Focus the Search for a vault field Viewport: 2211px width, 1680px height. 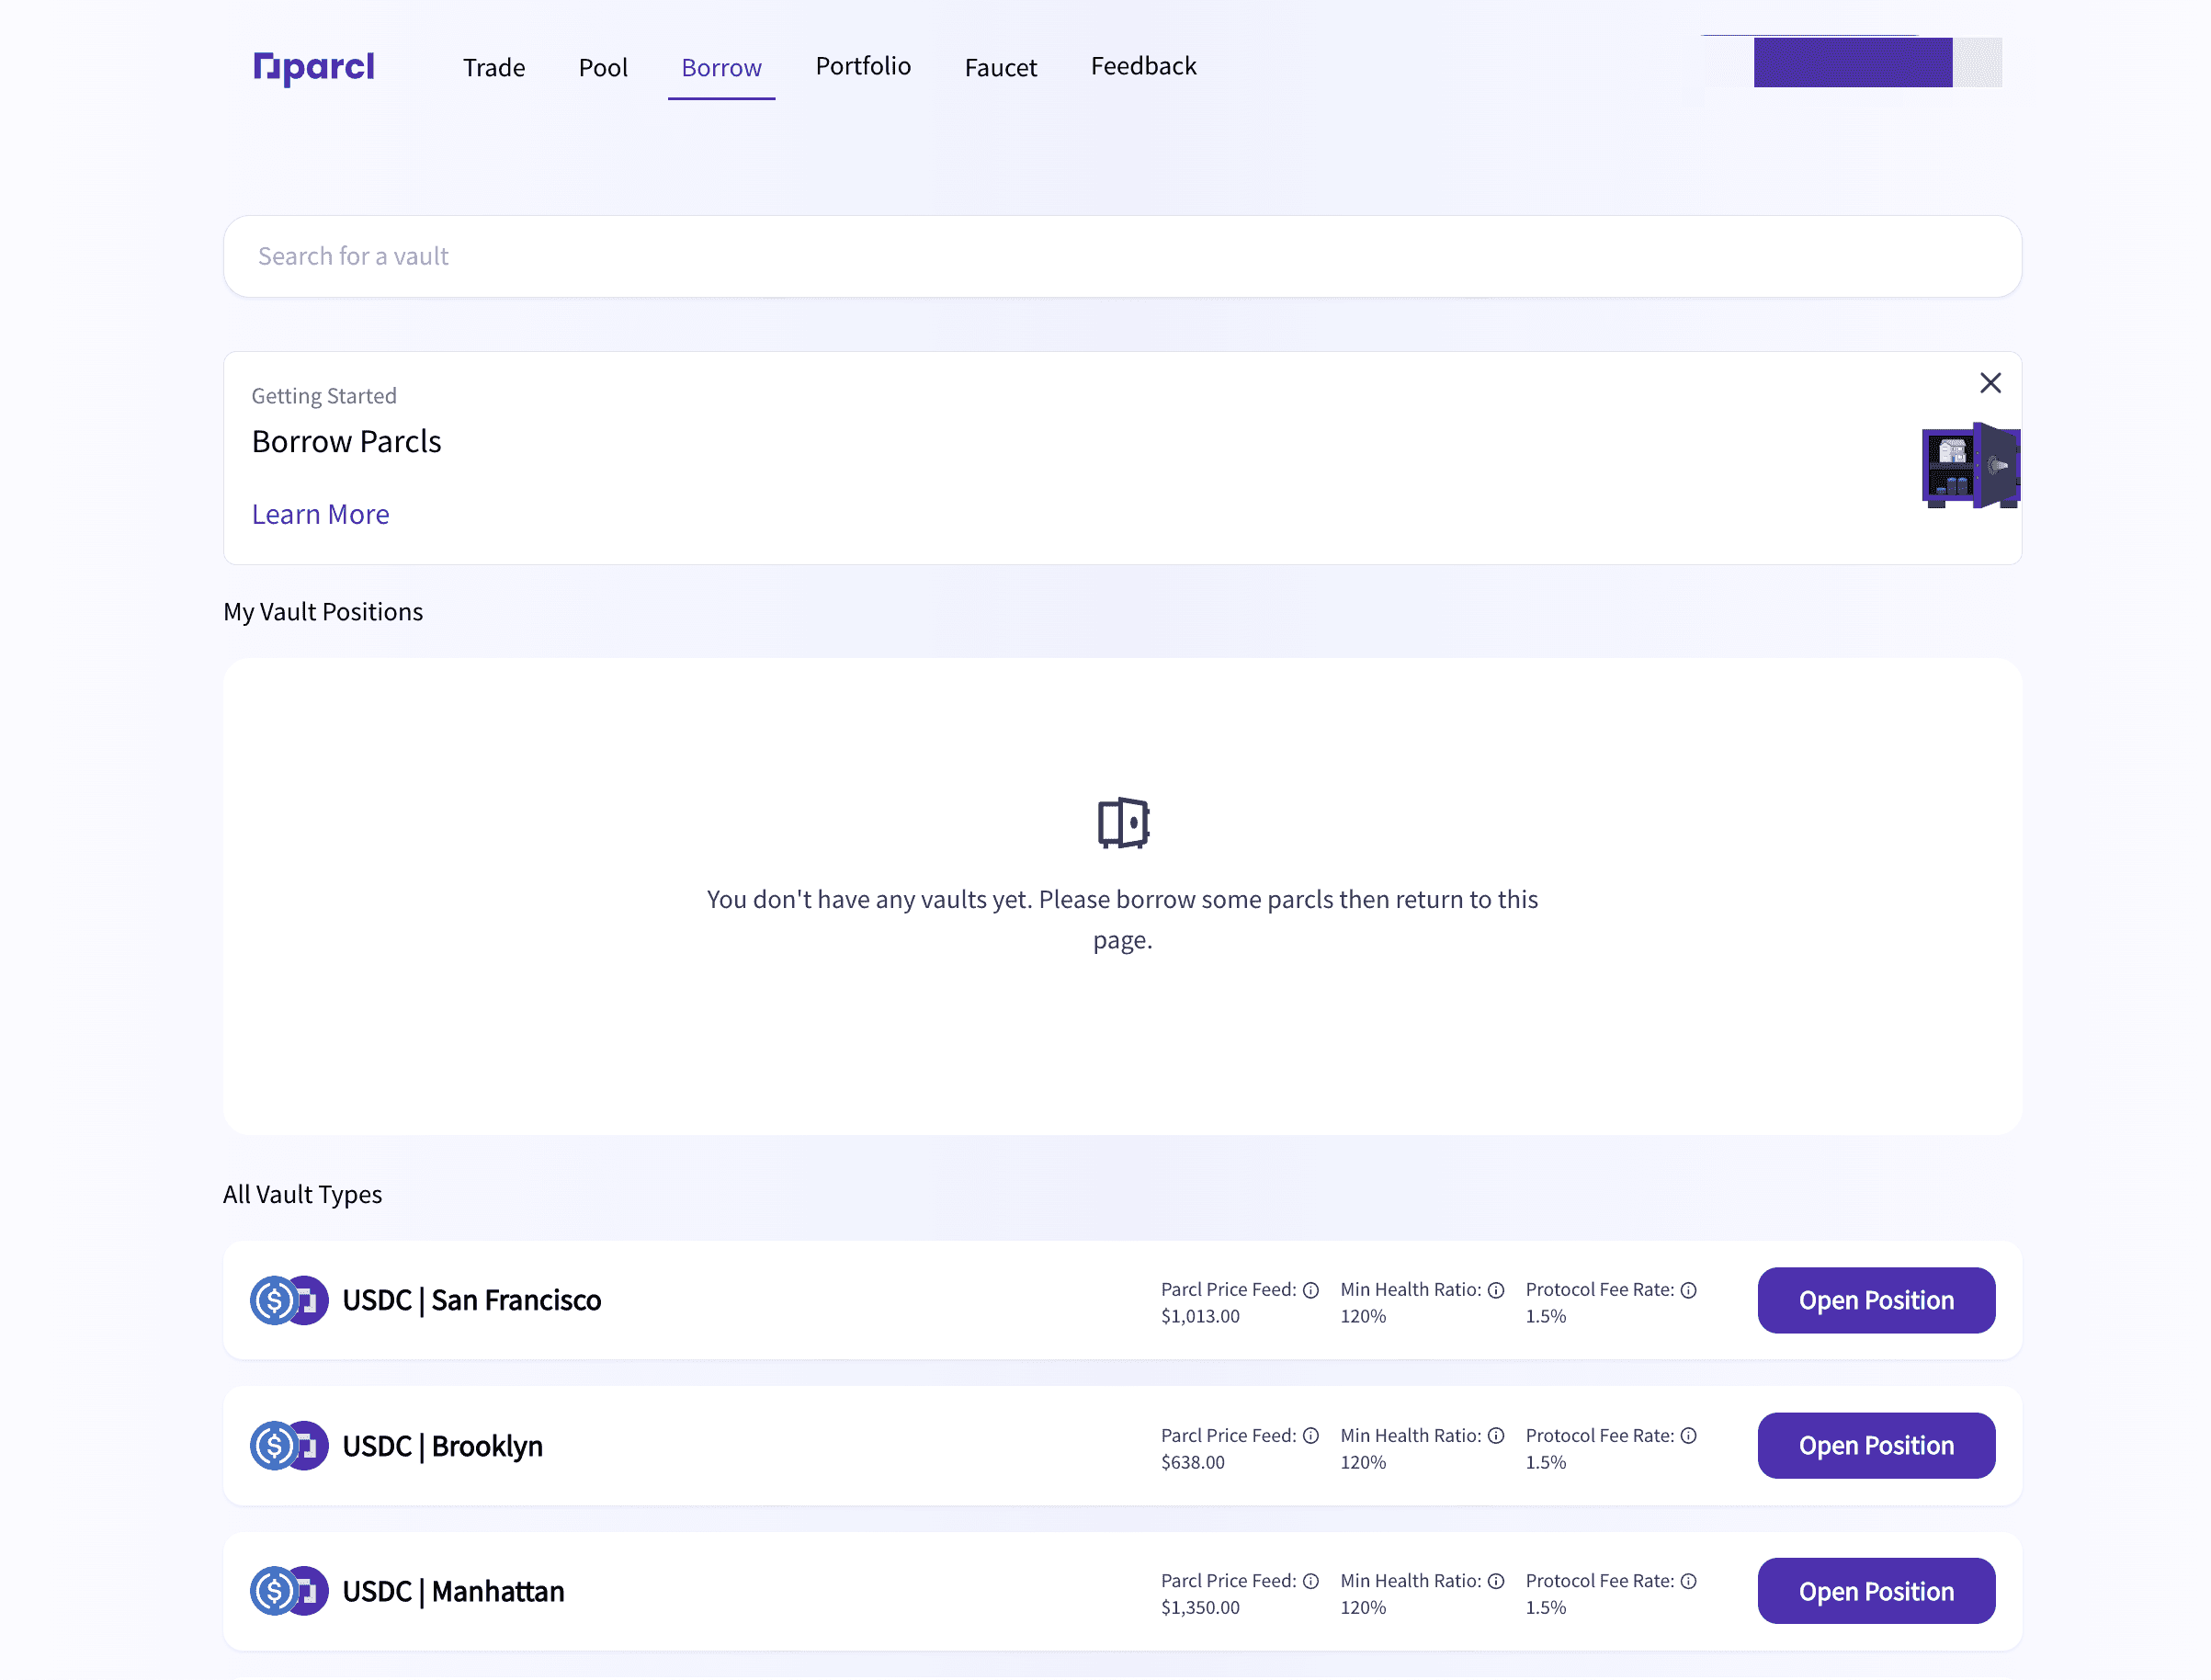coord(1122,256)
